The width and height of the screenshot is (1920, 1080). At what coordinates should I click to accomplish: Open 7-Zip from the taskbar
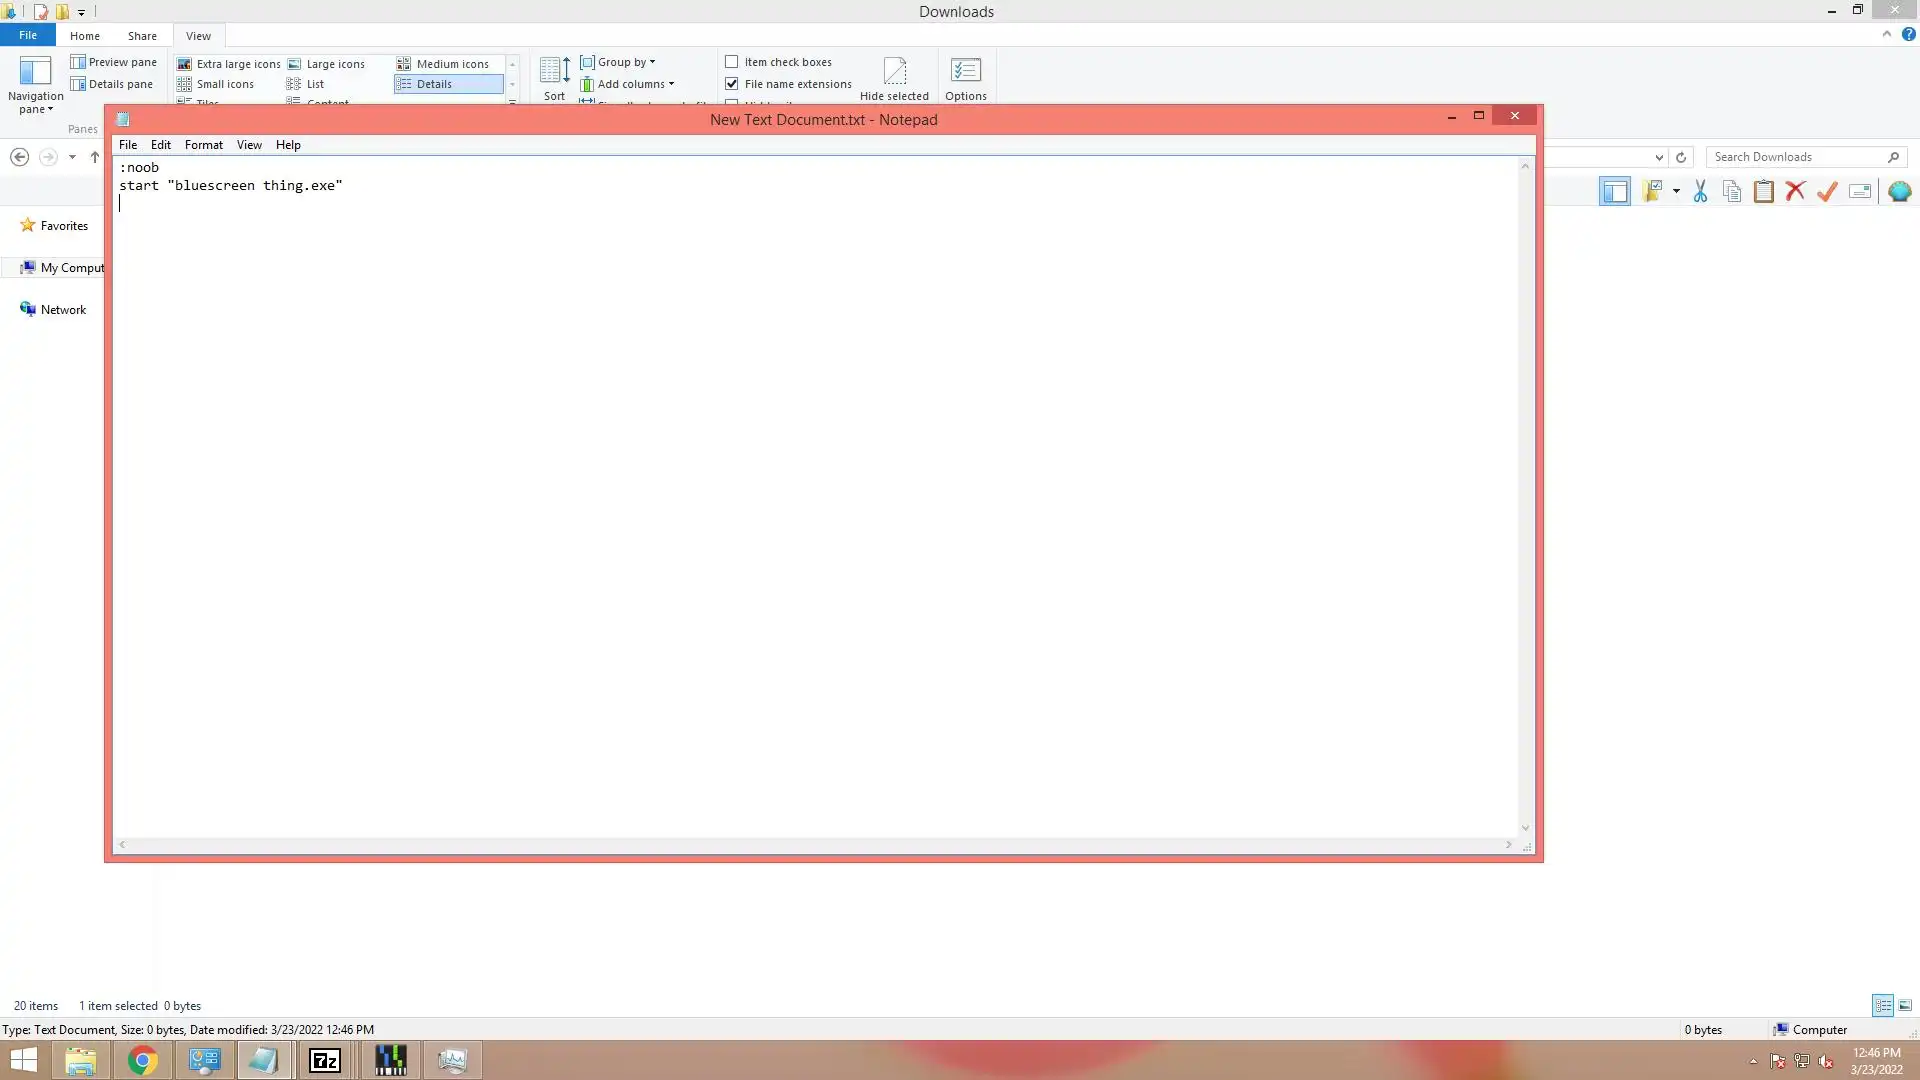pyautogui.click(x=325, y=1060)
